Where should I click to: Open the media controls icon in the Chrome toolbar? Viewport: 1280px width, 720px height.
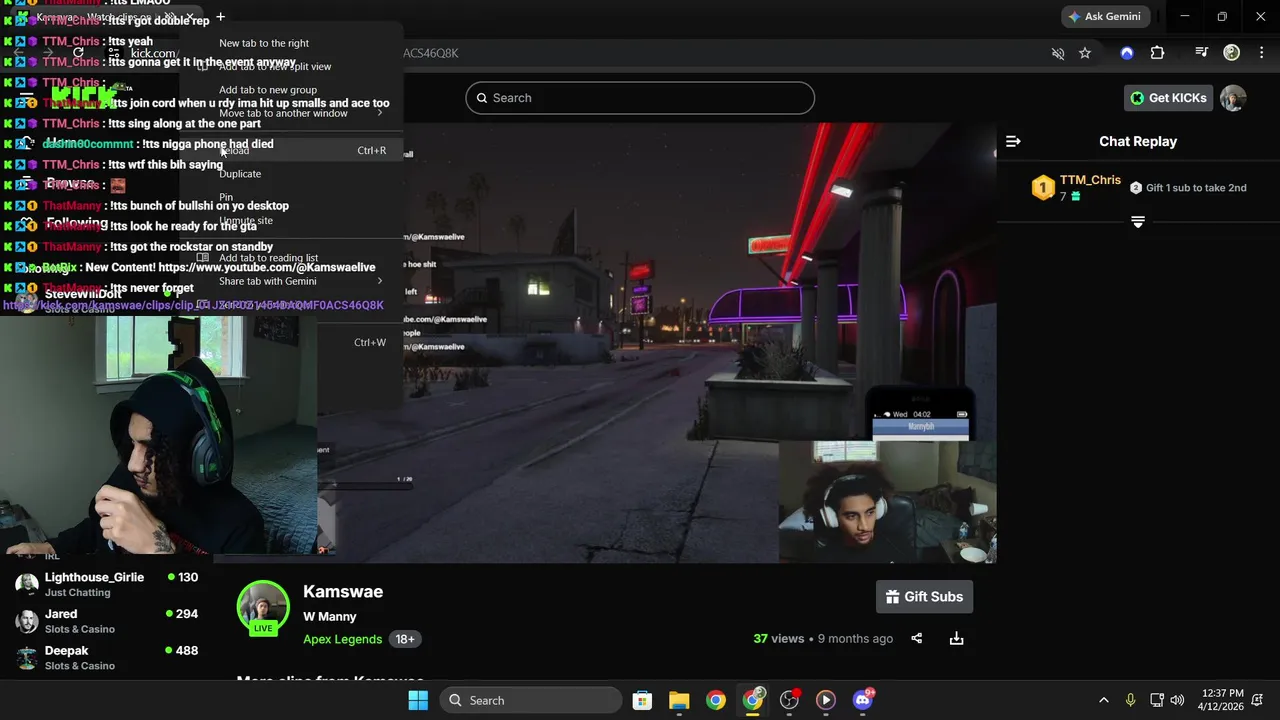[x=1202, y=53]
